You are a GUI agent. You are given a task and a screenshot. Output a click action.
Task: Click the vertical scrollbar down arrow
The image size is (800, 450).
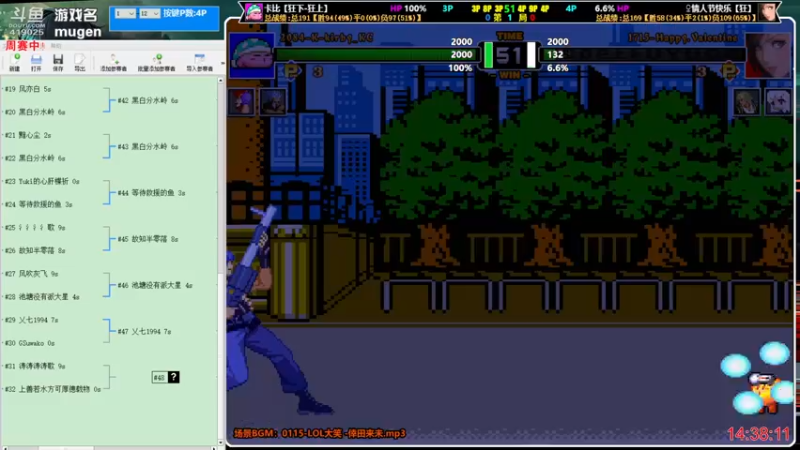tap(220, 442)
